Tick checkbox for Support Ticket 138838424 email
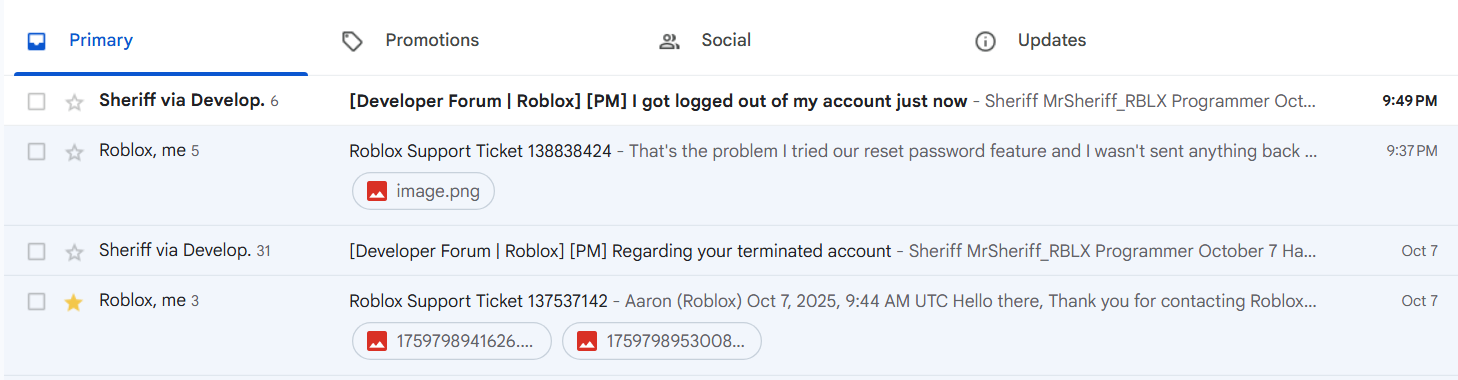1458x380 pixels. pos(37,151)
